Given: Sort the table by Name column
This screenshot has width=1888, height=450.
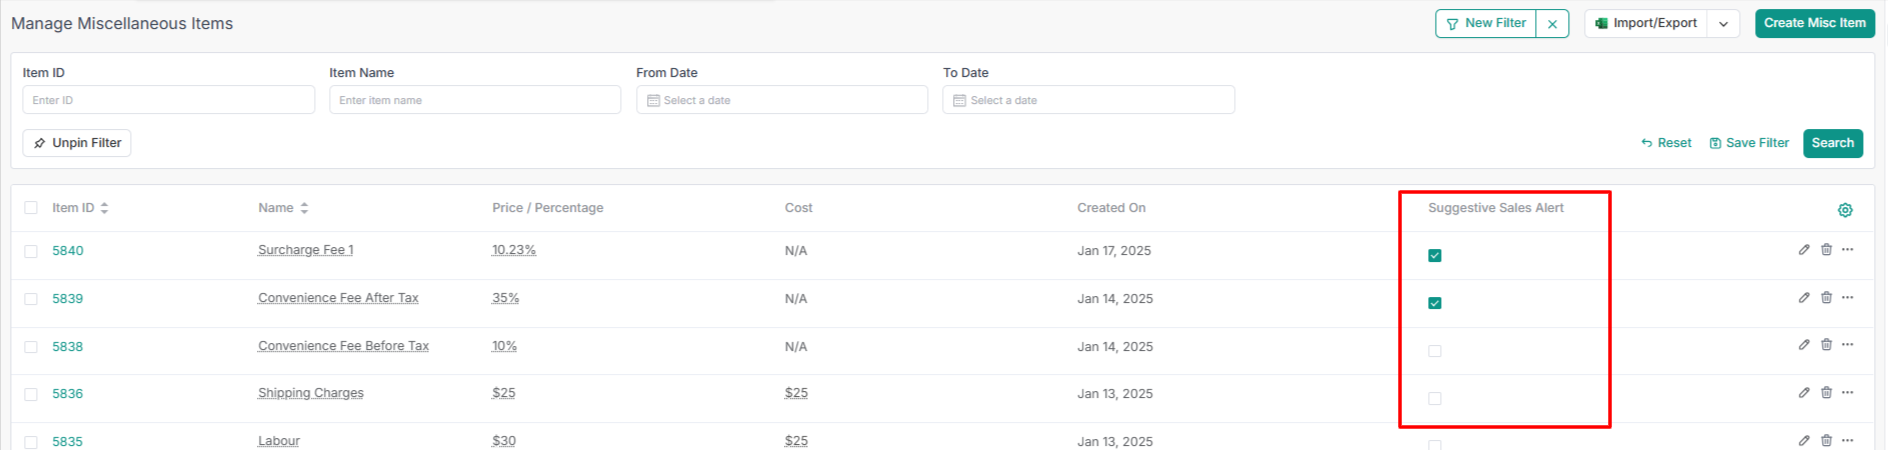Looking at the screenshot, I should click(x=304, y=208).
